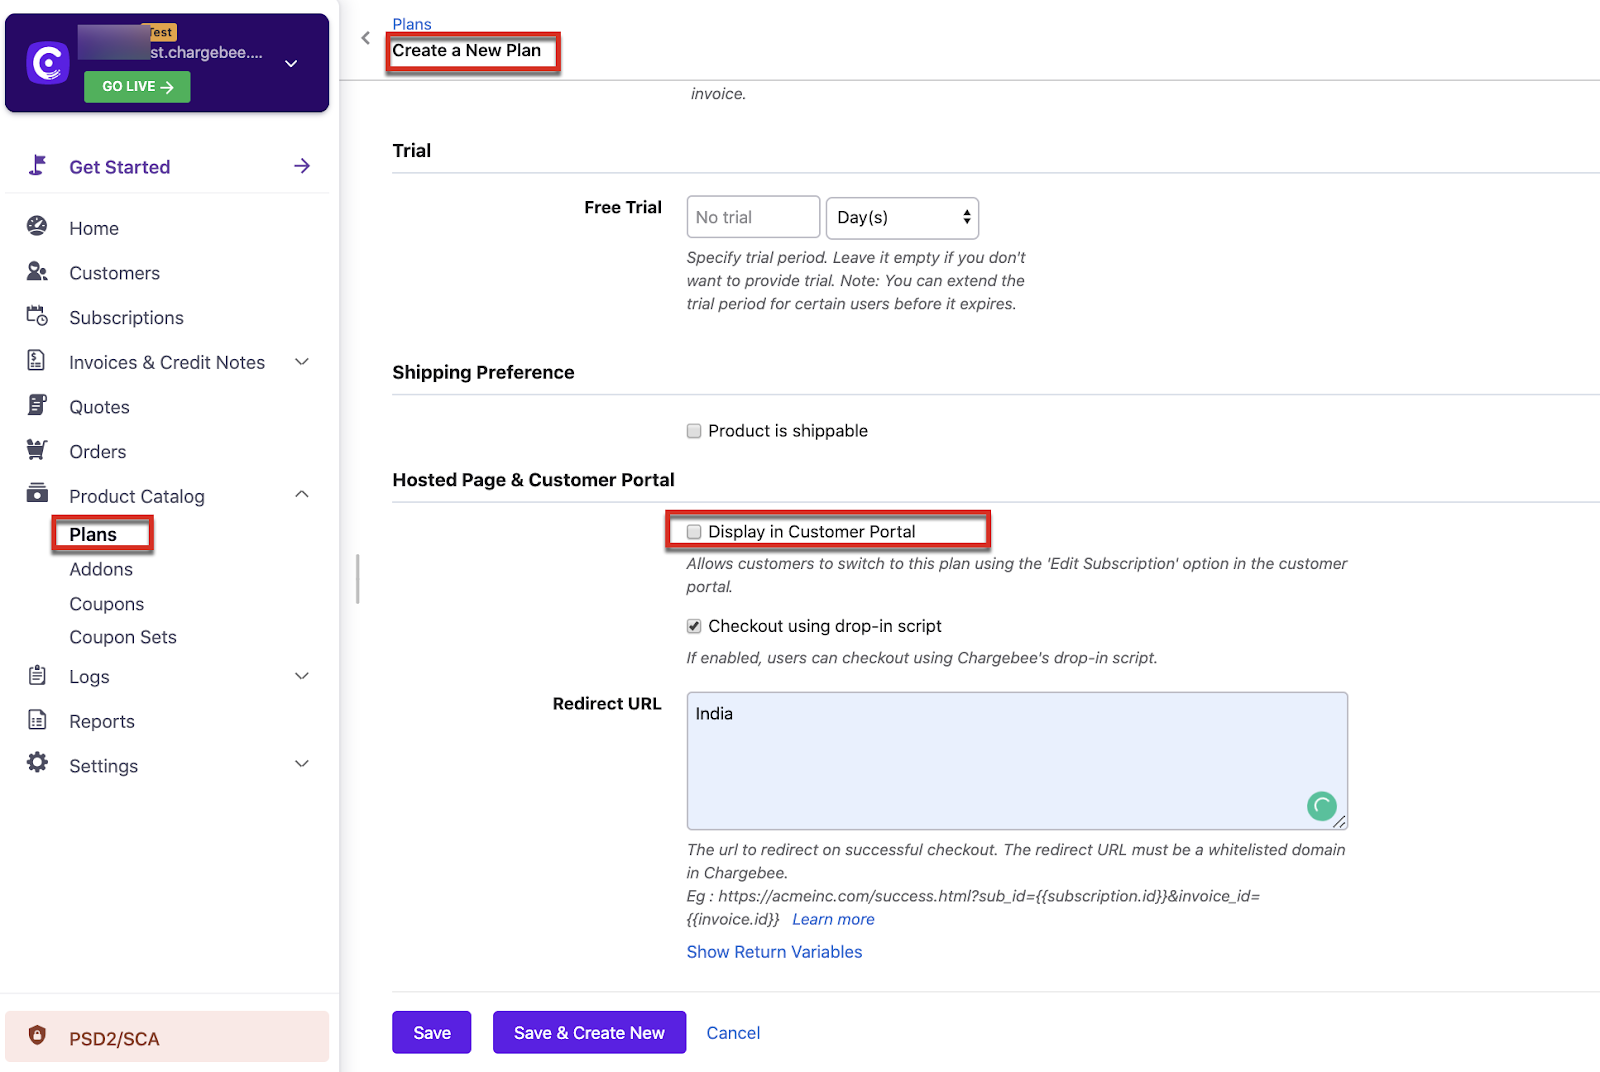Open the Quotes sidebar icon
Image resolution: width=1600 pixels, height=1072 pixels.
click(x=37, y=406)
